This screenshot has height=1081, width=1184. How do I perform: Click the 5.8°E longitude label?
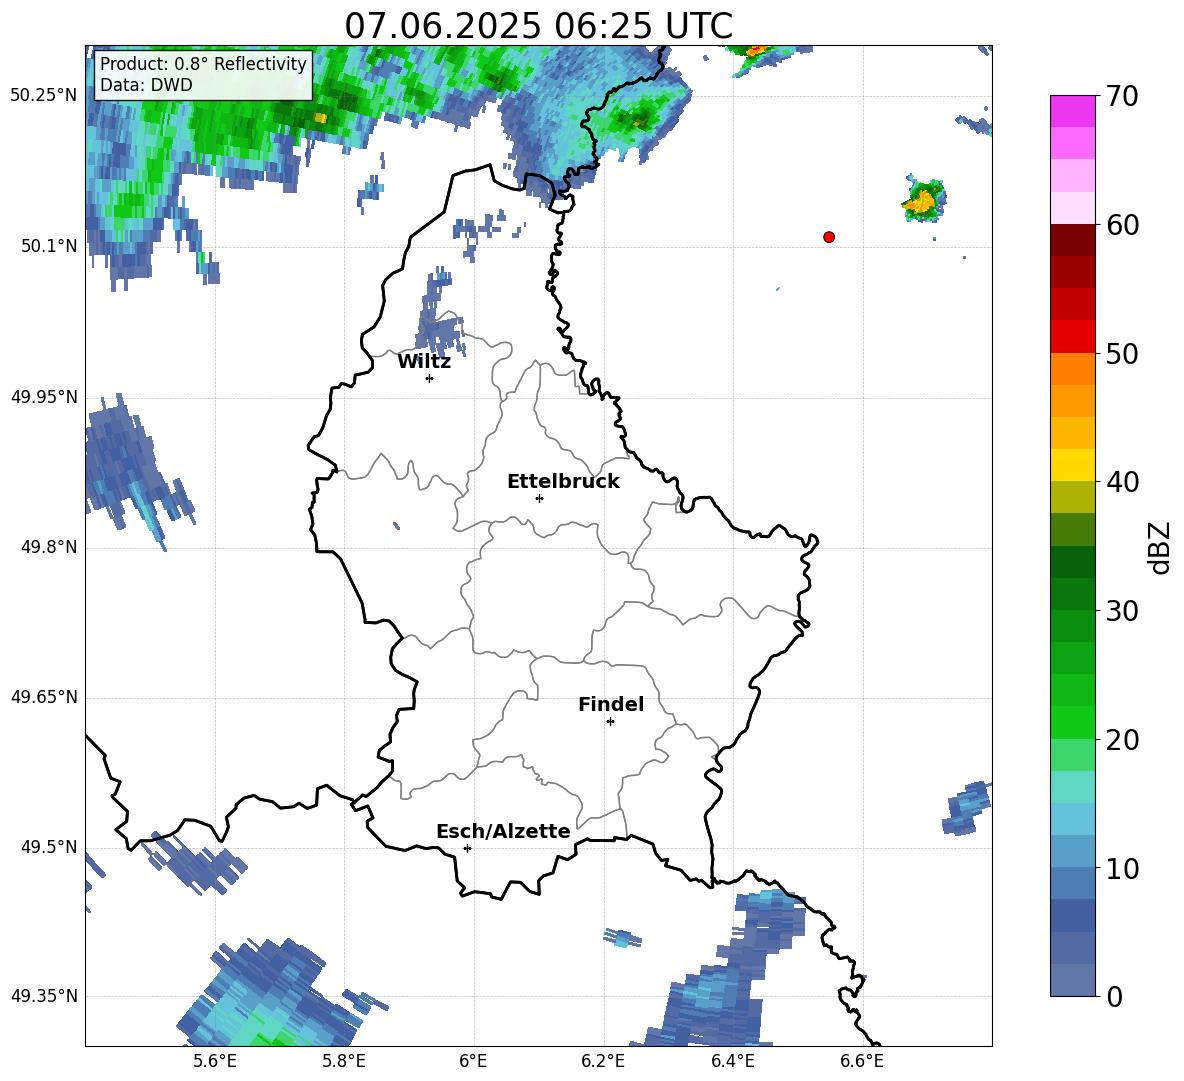coord(344,1061)
